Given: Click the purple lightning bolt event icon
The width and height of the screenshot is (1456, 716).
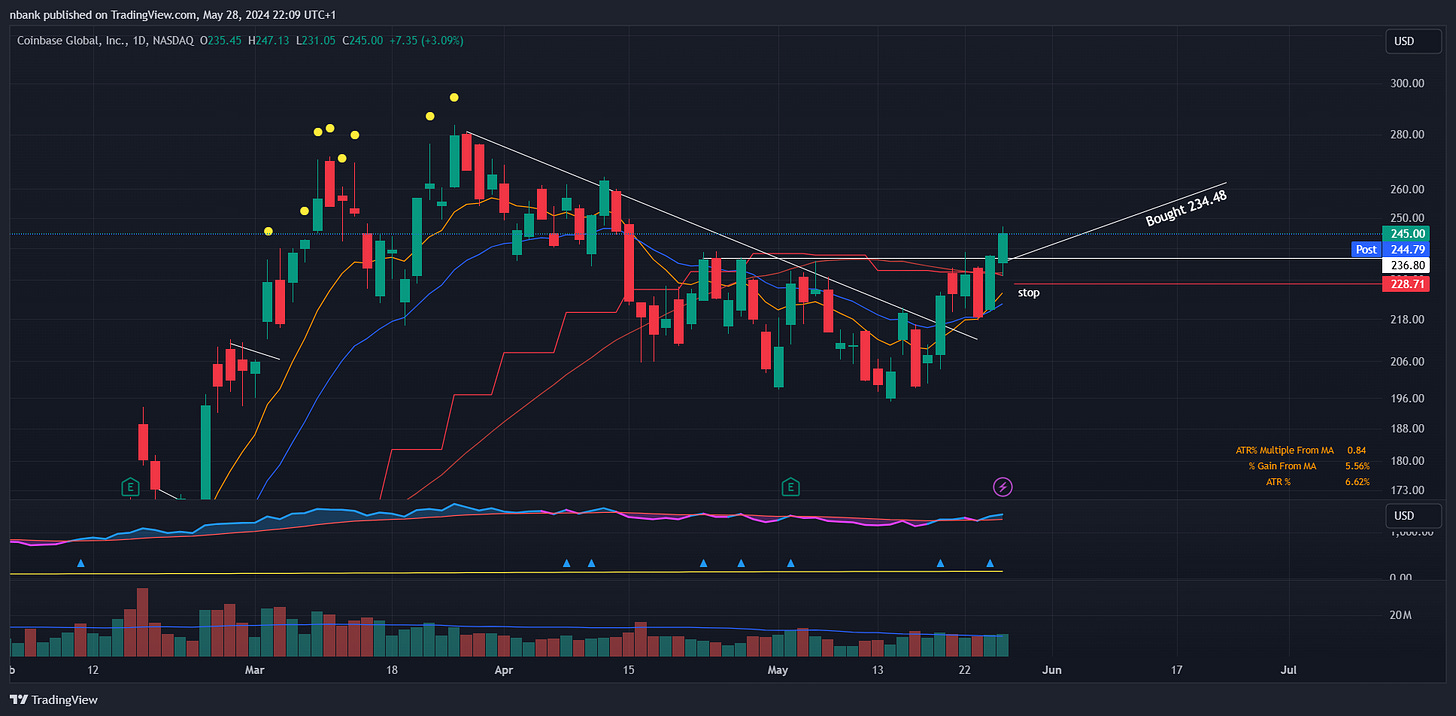Looking at the screenshot, I should pyautogui.click(x=1002, y=487).
